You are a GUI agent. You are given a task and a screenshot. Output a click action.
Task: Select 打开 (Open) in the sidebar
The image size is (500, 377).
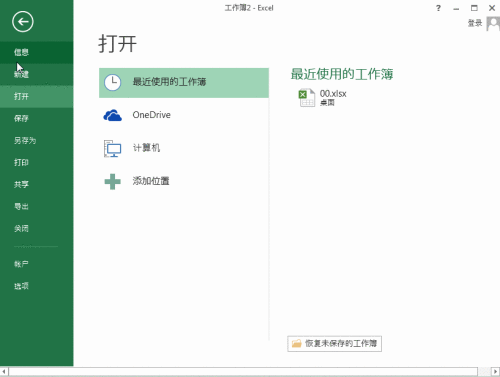[37, 96]
